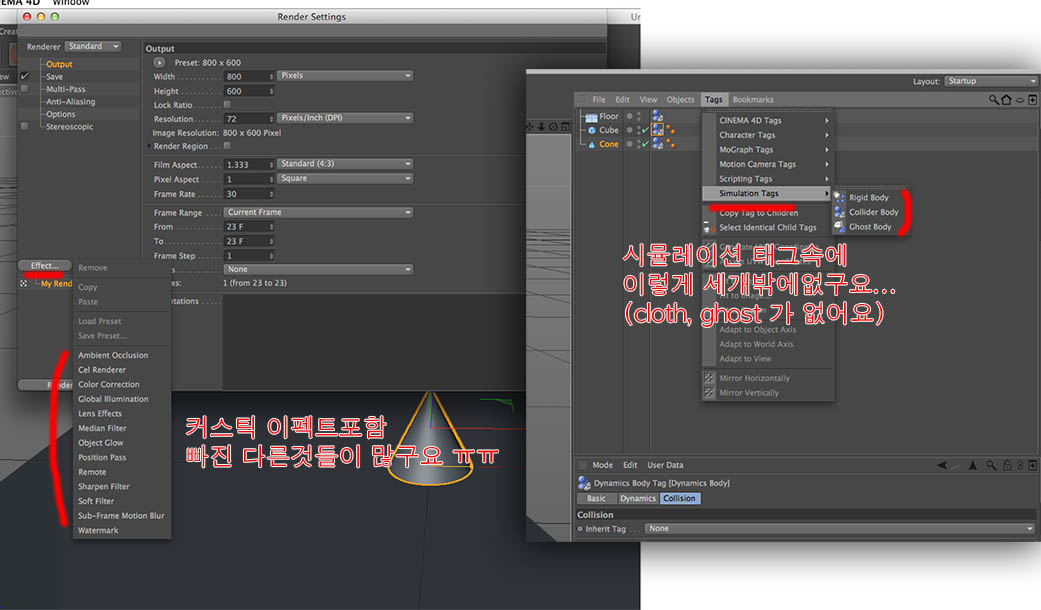Open the Window menu in menu bar
This screenshot has height=610, width=1041.
pos(71,3)
